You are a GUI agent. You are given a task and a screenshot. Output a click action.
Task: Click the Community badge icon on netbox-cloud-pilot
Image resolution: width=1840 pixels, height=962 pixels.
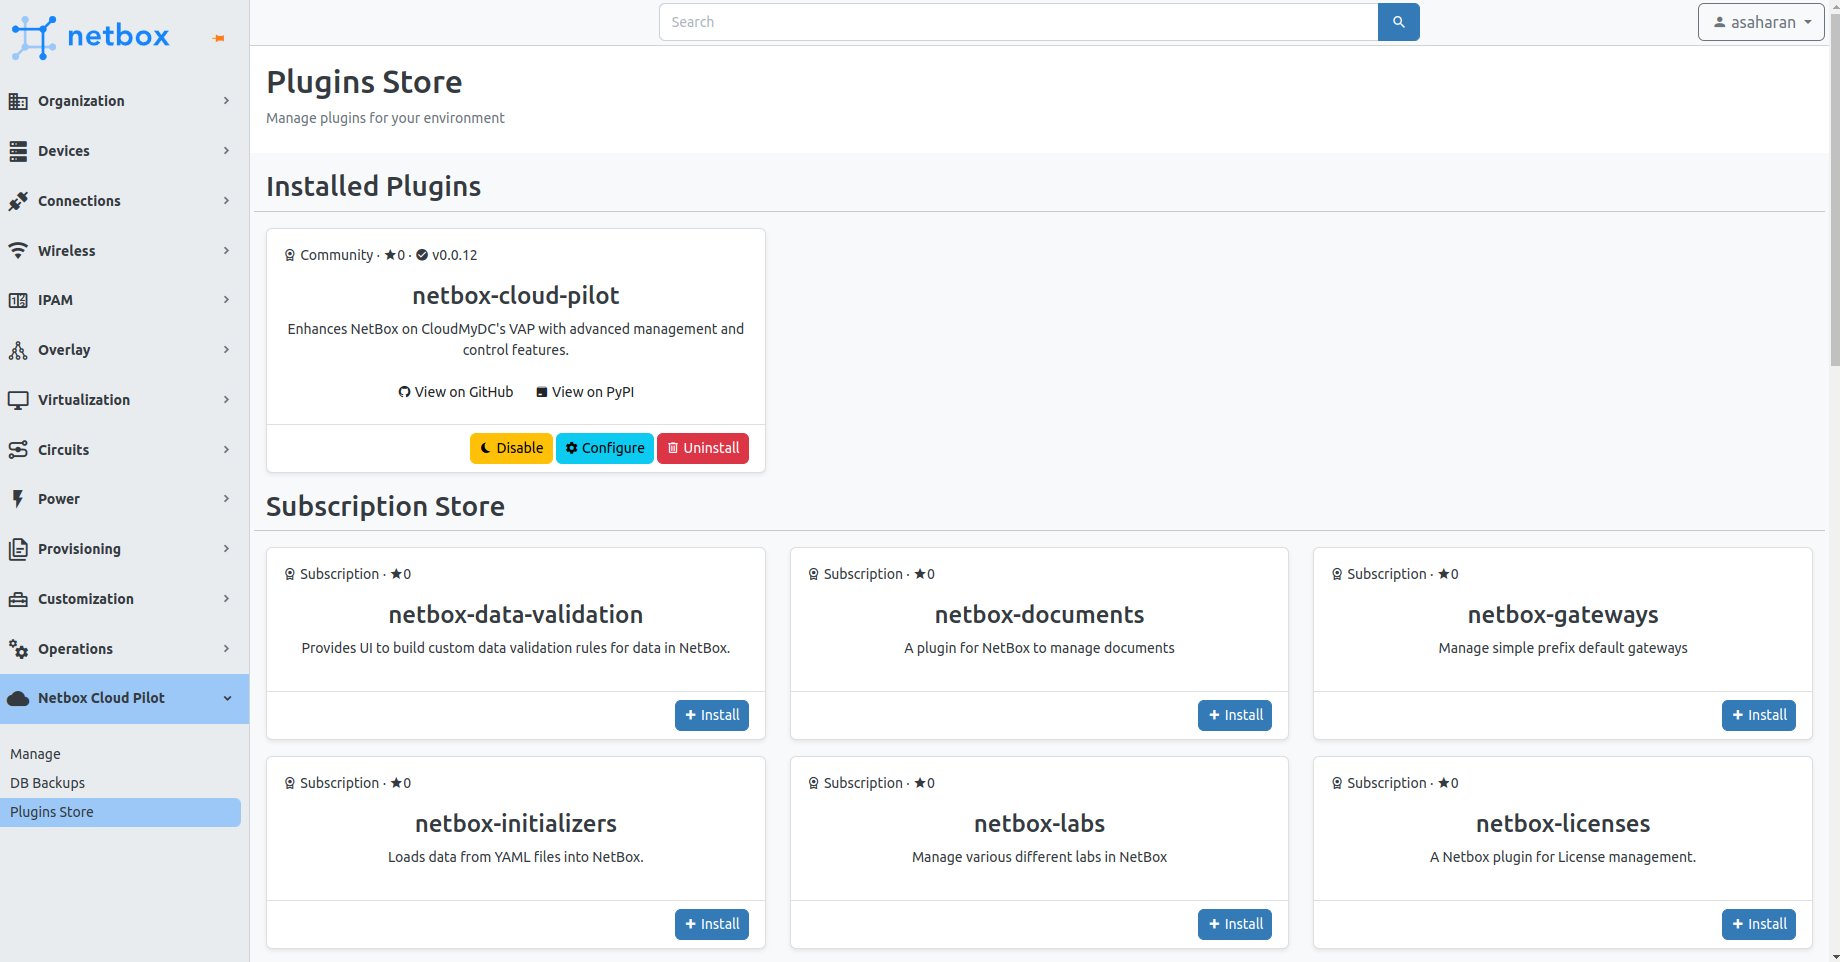click(290, 255)
